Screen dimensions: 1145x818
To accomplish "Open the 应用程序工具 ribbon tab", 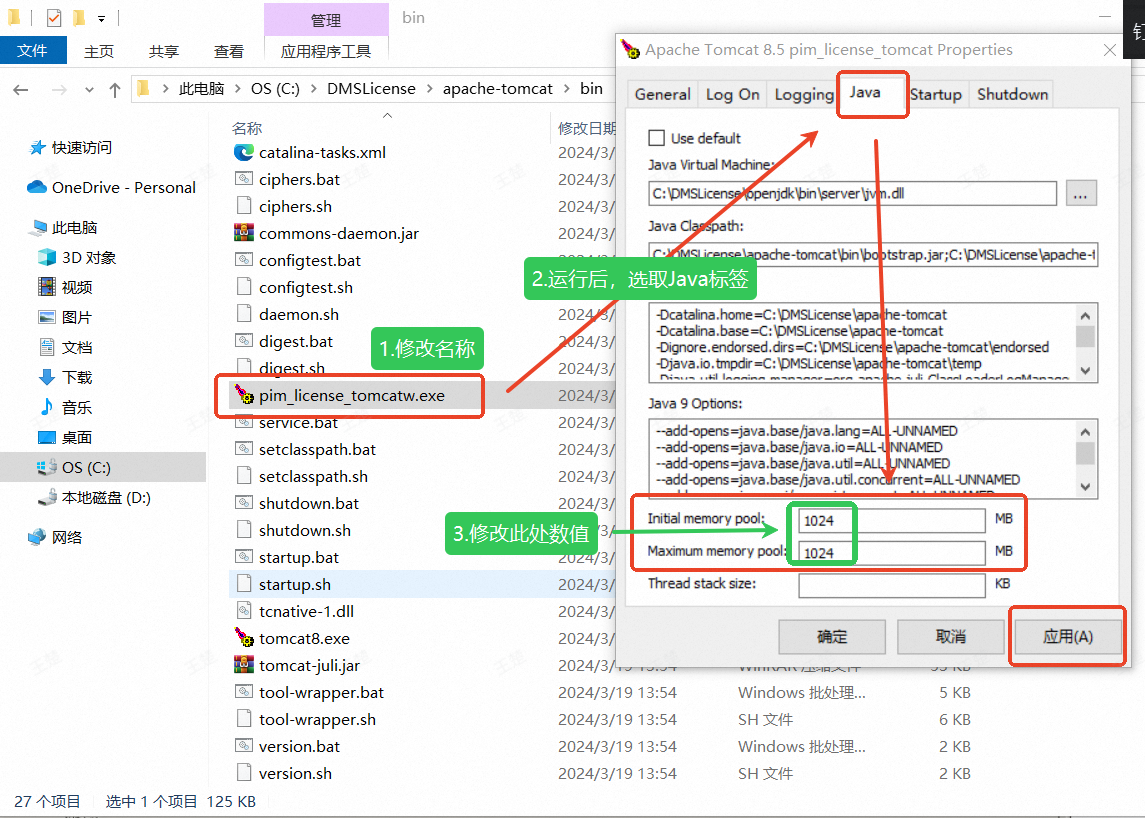I will point(326,51).
